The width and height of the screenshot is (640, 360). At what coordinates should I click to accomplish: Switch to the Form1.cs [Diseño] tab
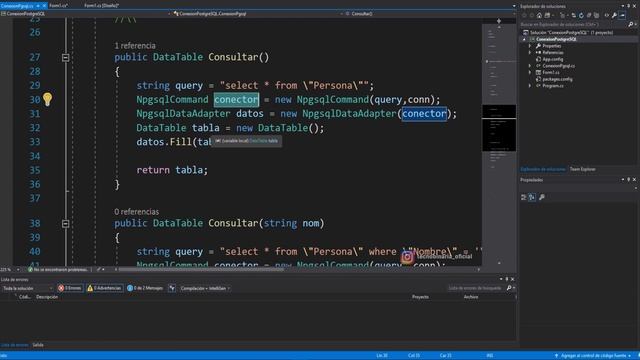(101, 6)
